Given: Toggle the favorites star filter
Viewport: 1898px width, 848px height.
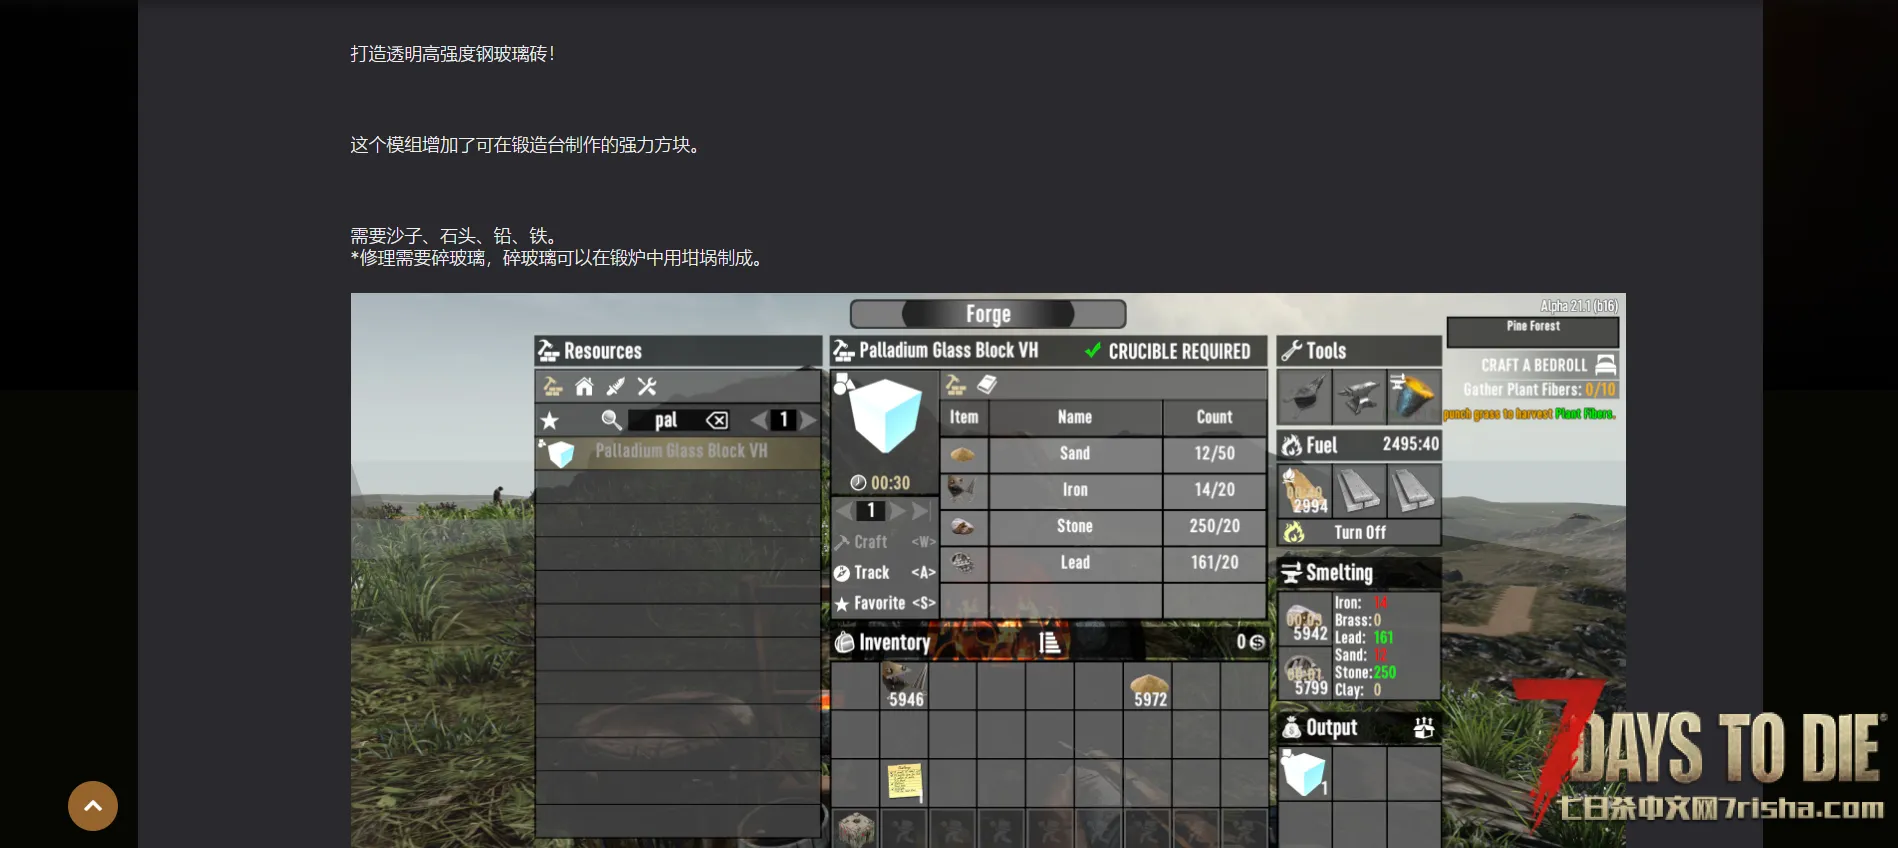Looking at the screenshot, I should (550, 421).
